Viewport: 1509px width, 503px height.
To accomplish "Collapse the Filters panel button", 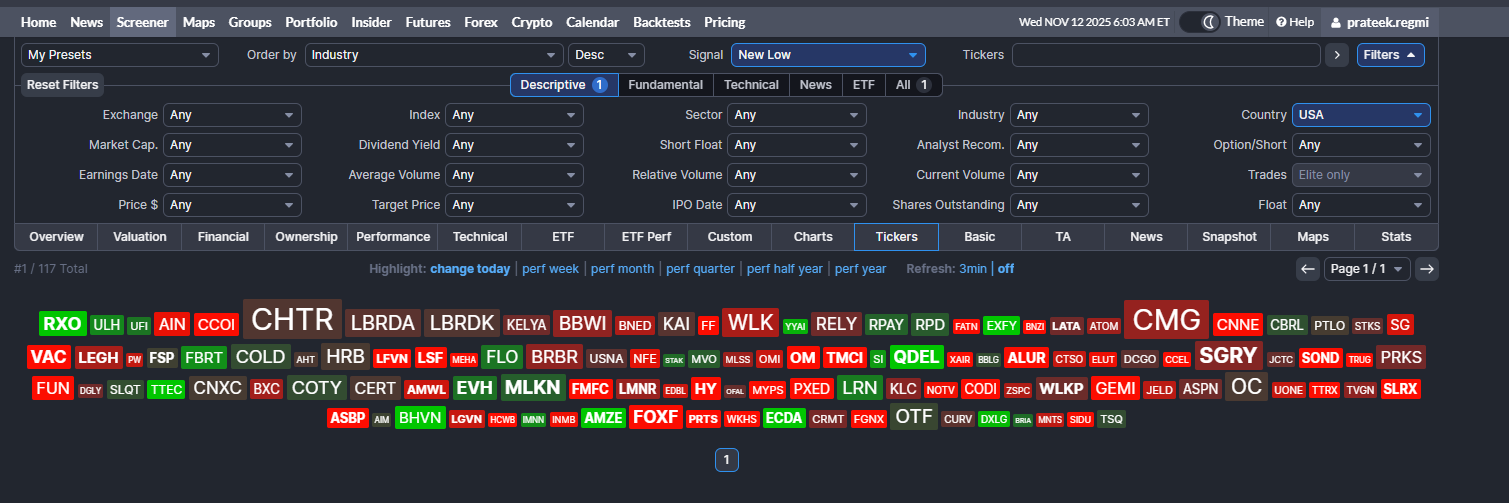I will (1391, 55).
